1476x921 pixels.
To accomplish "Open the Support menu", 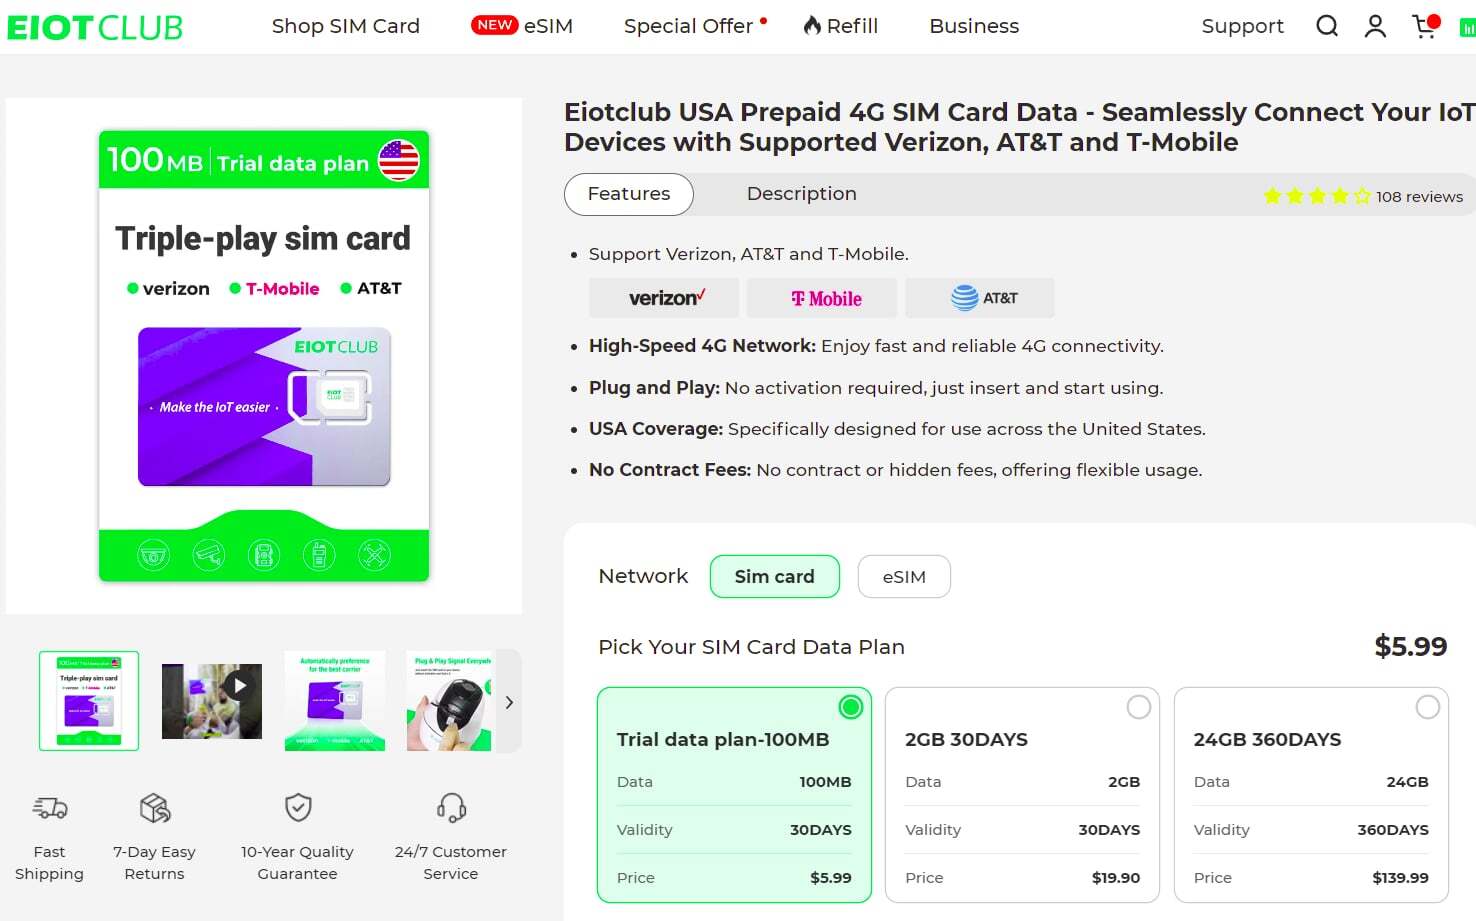I will pyautogui.click(x=1242, y=26).
